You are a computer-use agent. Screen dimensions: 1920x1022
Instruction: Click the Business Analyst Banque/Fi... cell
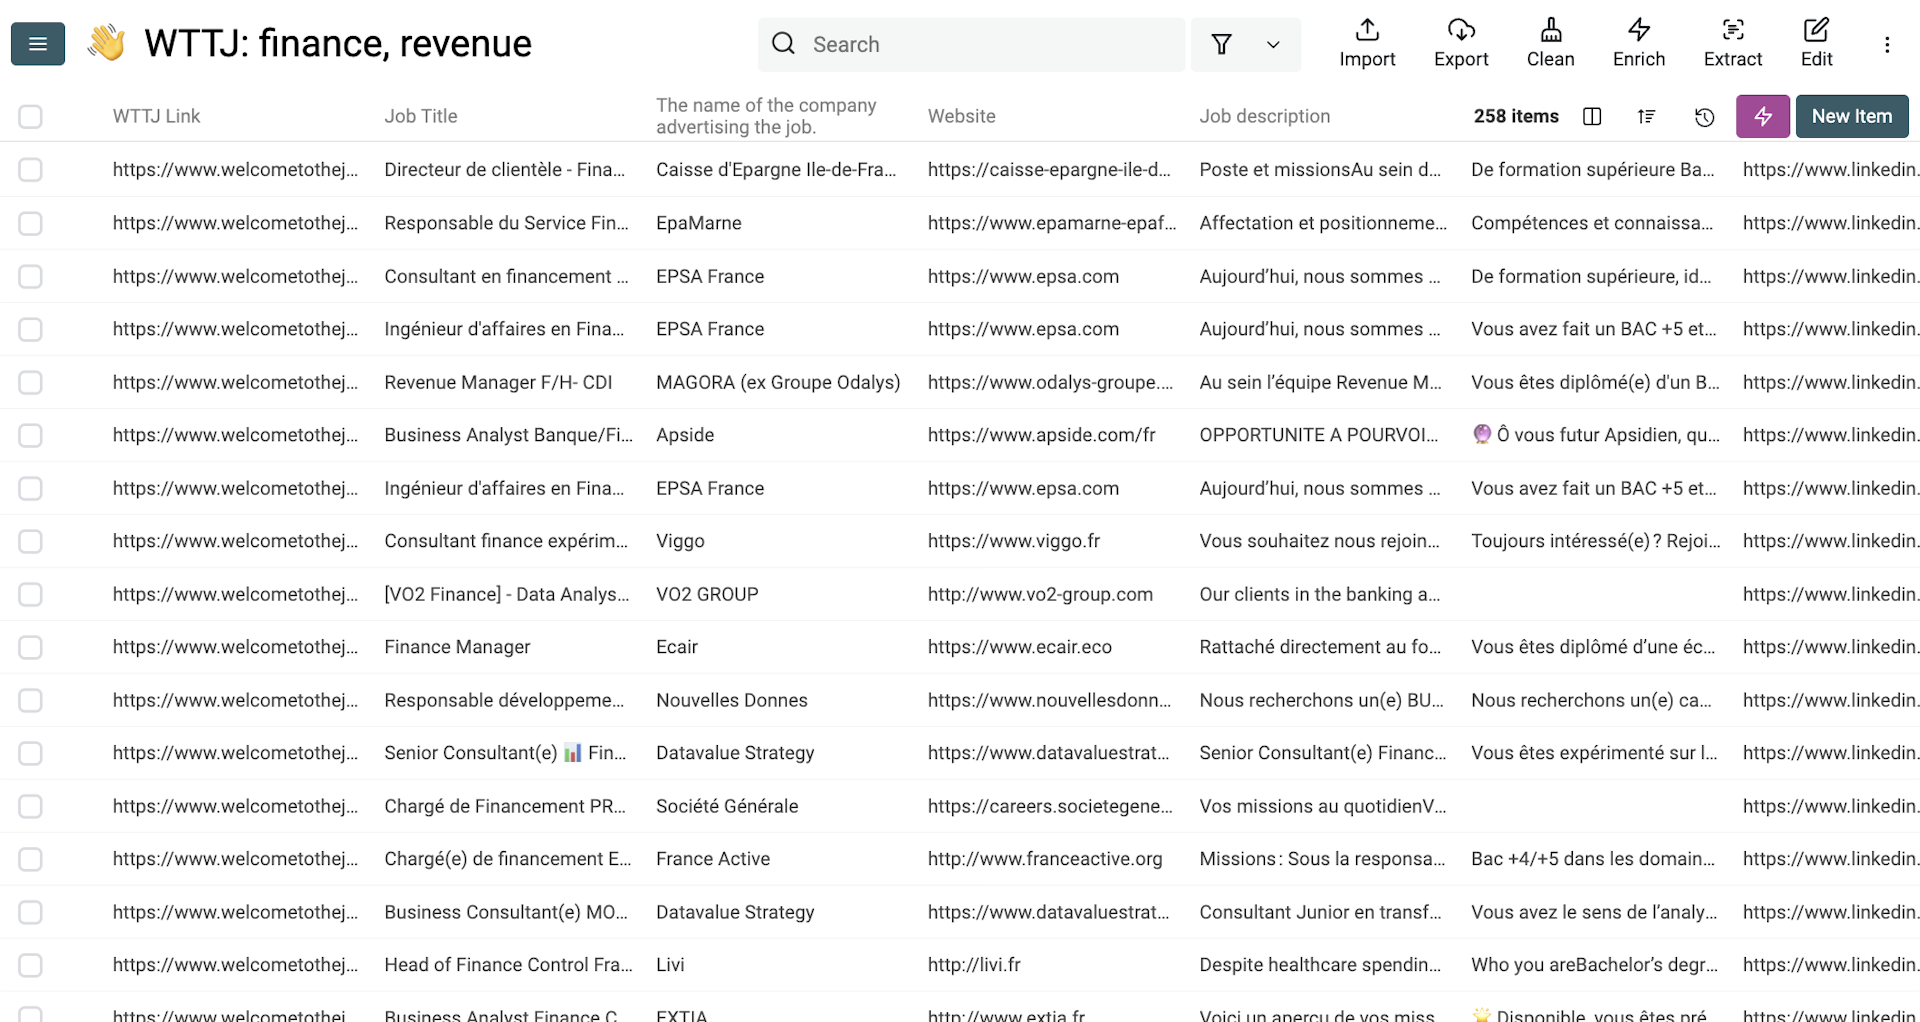point(508,435)
